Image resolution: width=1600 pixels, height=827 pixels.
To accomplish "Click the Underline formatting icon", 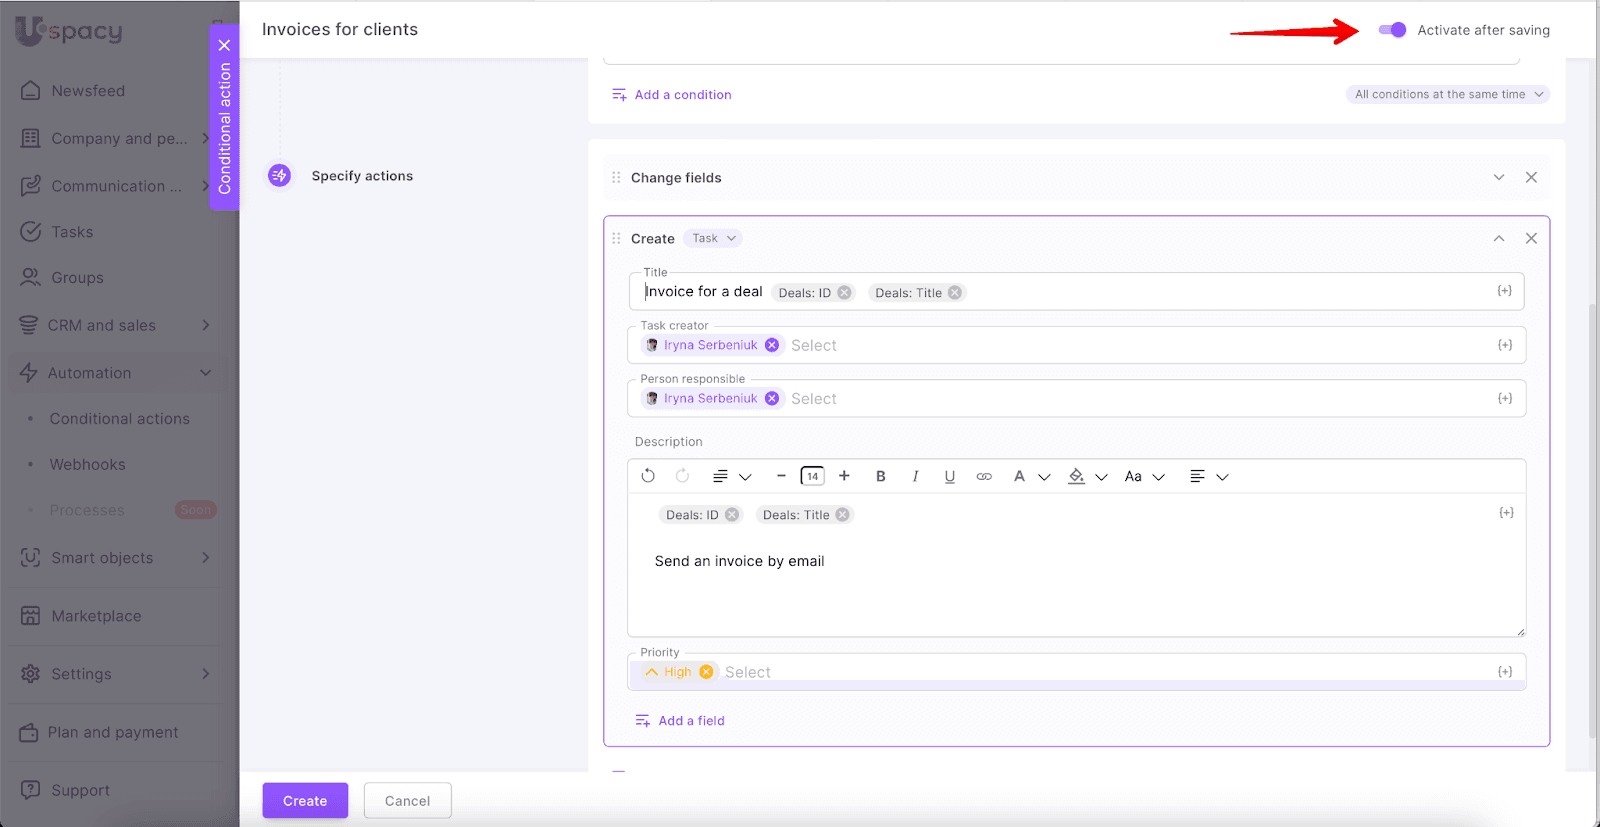I will click(x=949, y=476).
